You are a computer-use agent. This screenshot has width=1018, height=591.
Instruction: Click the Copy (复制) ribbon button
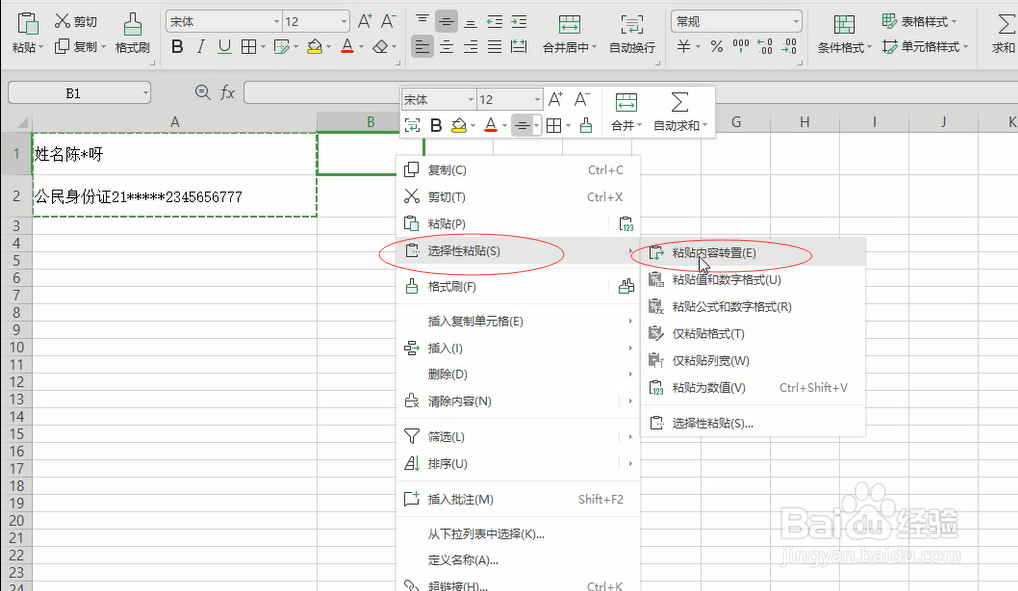[80, 47]
